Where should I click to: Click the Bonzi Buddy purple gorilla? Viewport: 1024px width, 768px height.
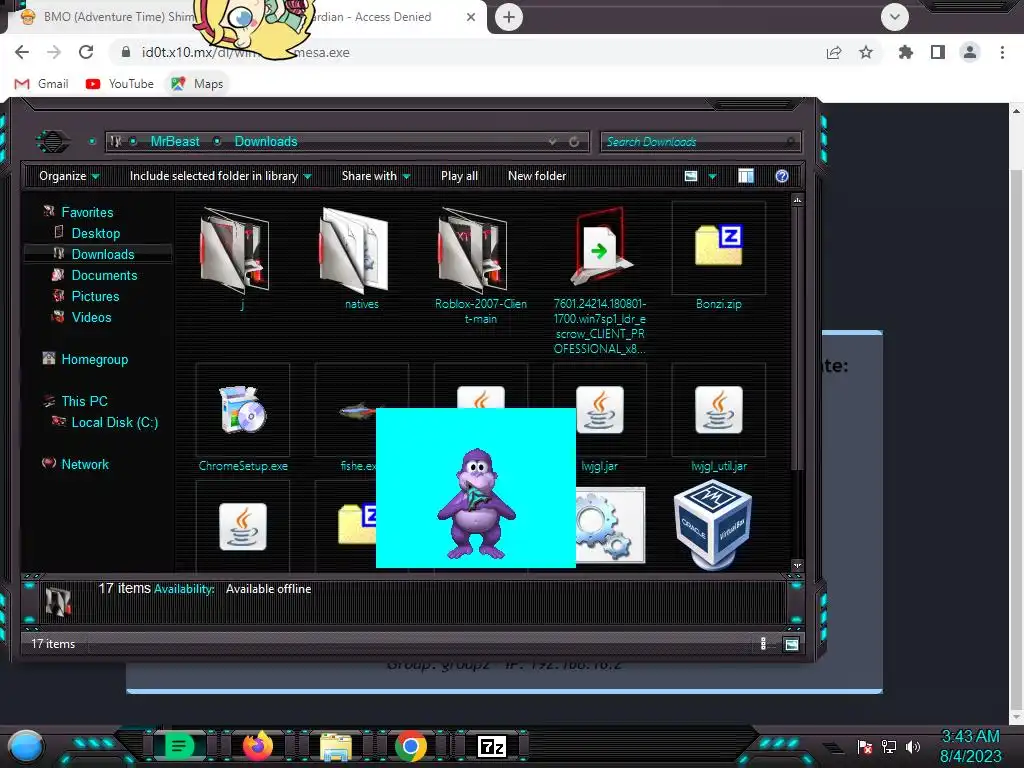(x=477, y=503)
